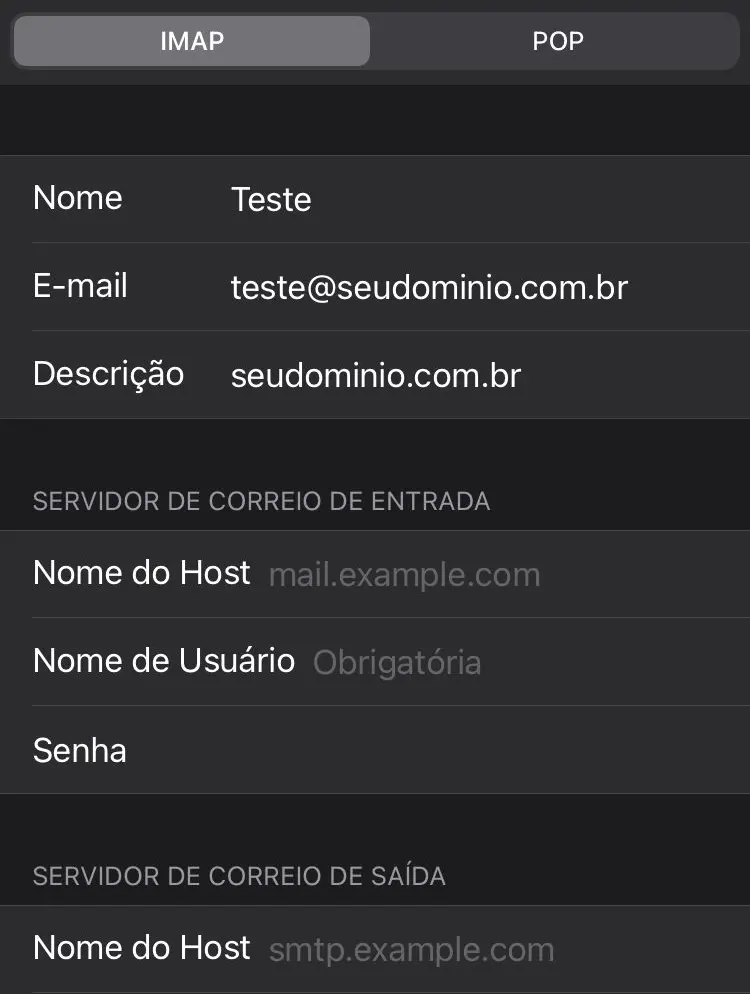Enter incoming host in mail.example.com field
750x994 pixels.
(x=404, y=575)
